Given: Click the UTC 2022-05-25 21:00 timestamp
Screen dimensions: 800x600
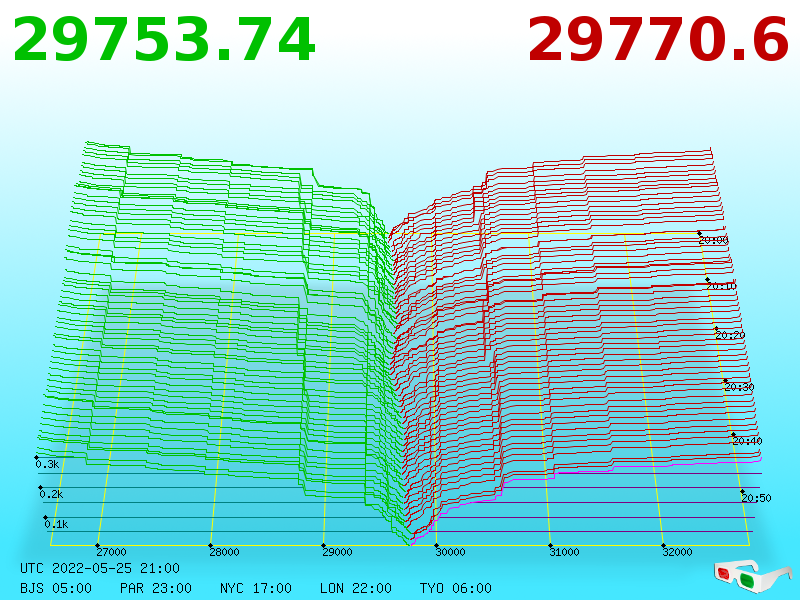Looking at the screenshot, I should [x=100, y=568].
